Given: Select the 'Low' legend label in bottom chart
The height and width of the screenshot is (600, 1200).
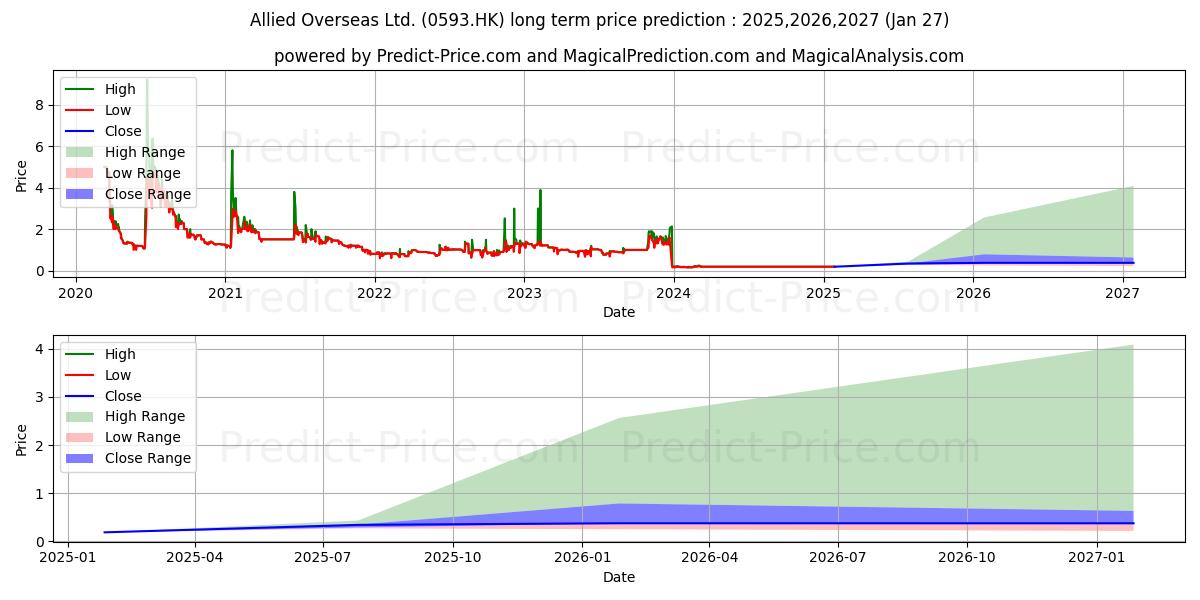Looking at the screenshot, I should coord(119,375).
